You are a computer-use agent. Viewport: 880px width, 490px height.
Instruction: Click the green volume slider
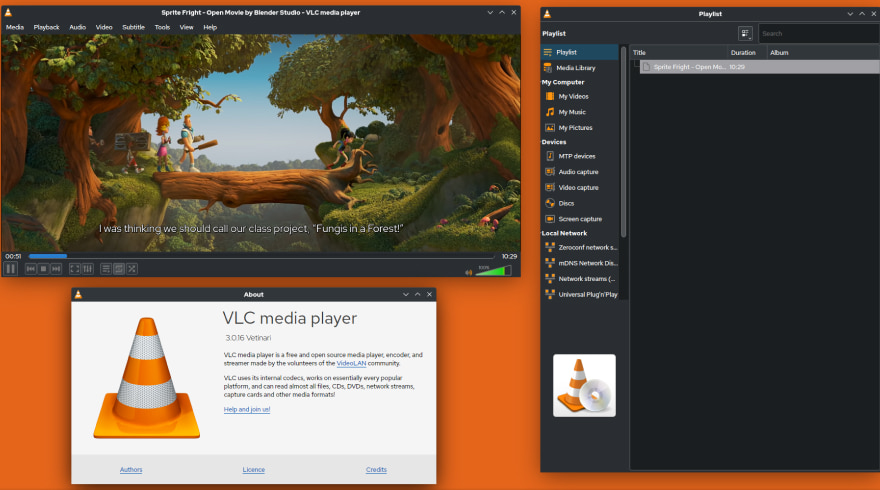click(x=493, y=271)
